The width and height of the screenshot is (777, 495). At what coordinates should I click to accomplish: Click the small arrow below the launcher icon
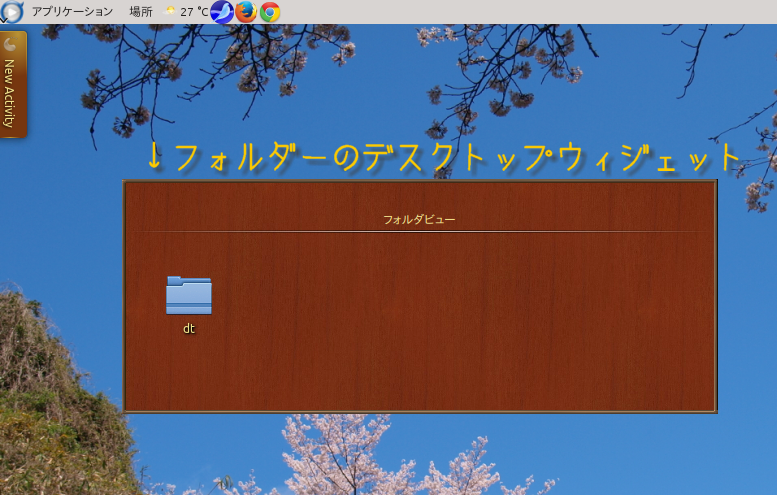tap(5, 21)
